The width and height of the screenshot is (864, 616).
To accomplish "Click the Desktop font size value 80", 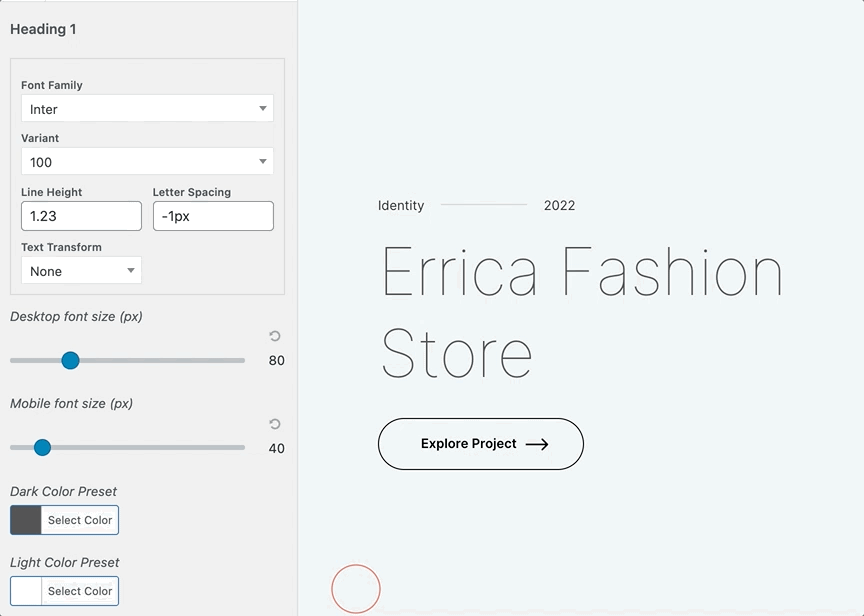I will pyautogui.click(x=276, y=361).
